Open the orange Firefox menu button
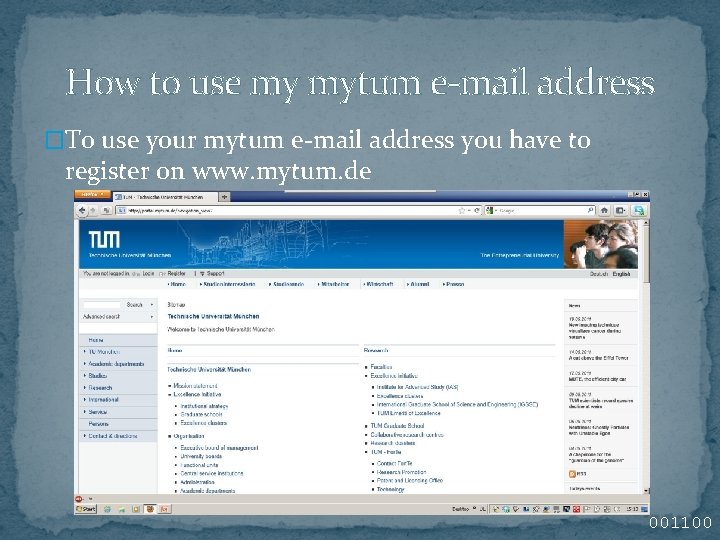The image size is (720, 540). [x=92, y=195]
